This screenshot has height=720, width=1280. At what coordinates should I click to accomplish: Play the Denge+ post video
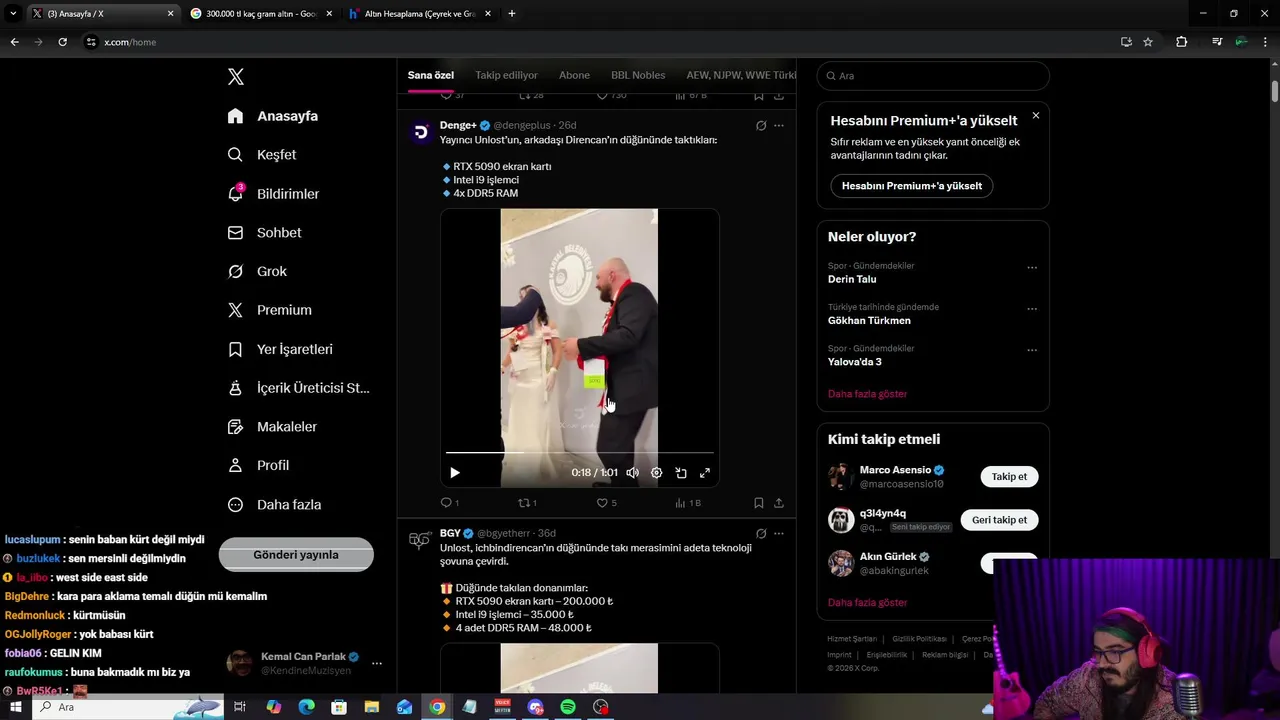(x=455, y=473)
